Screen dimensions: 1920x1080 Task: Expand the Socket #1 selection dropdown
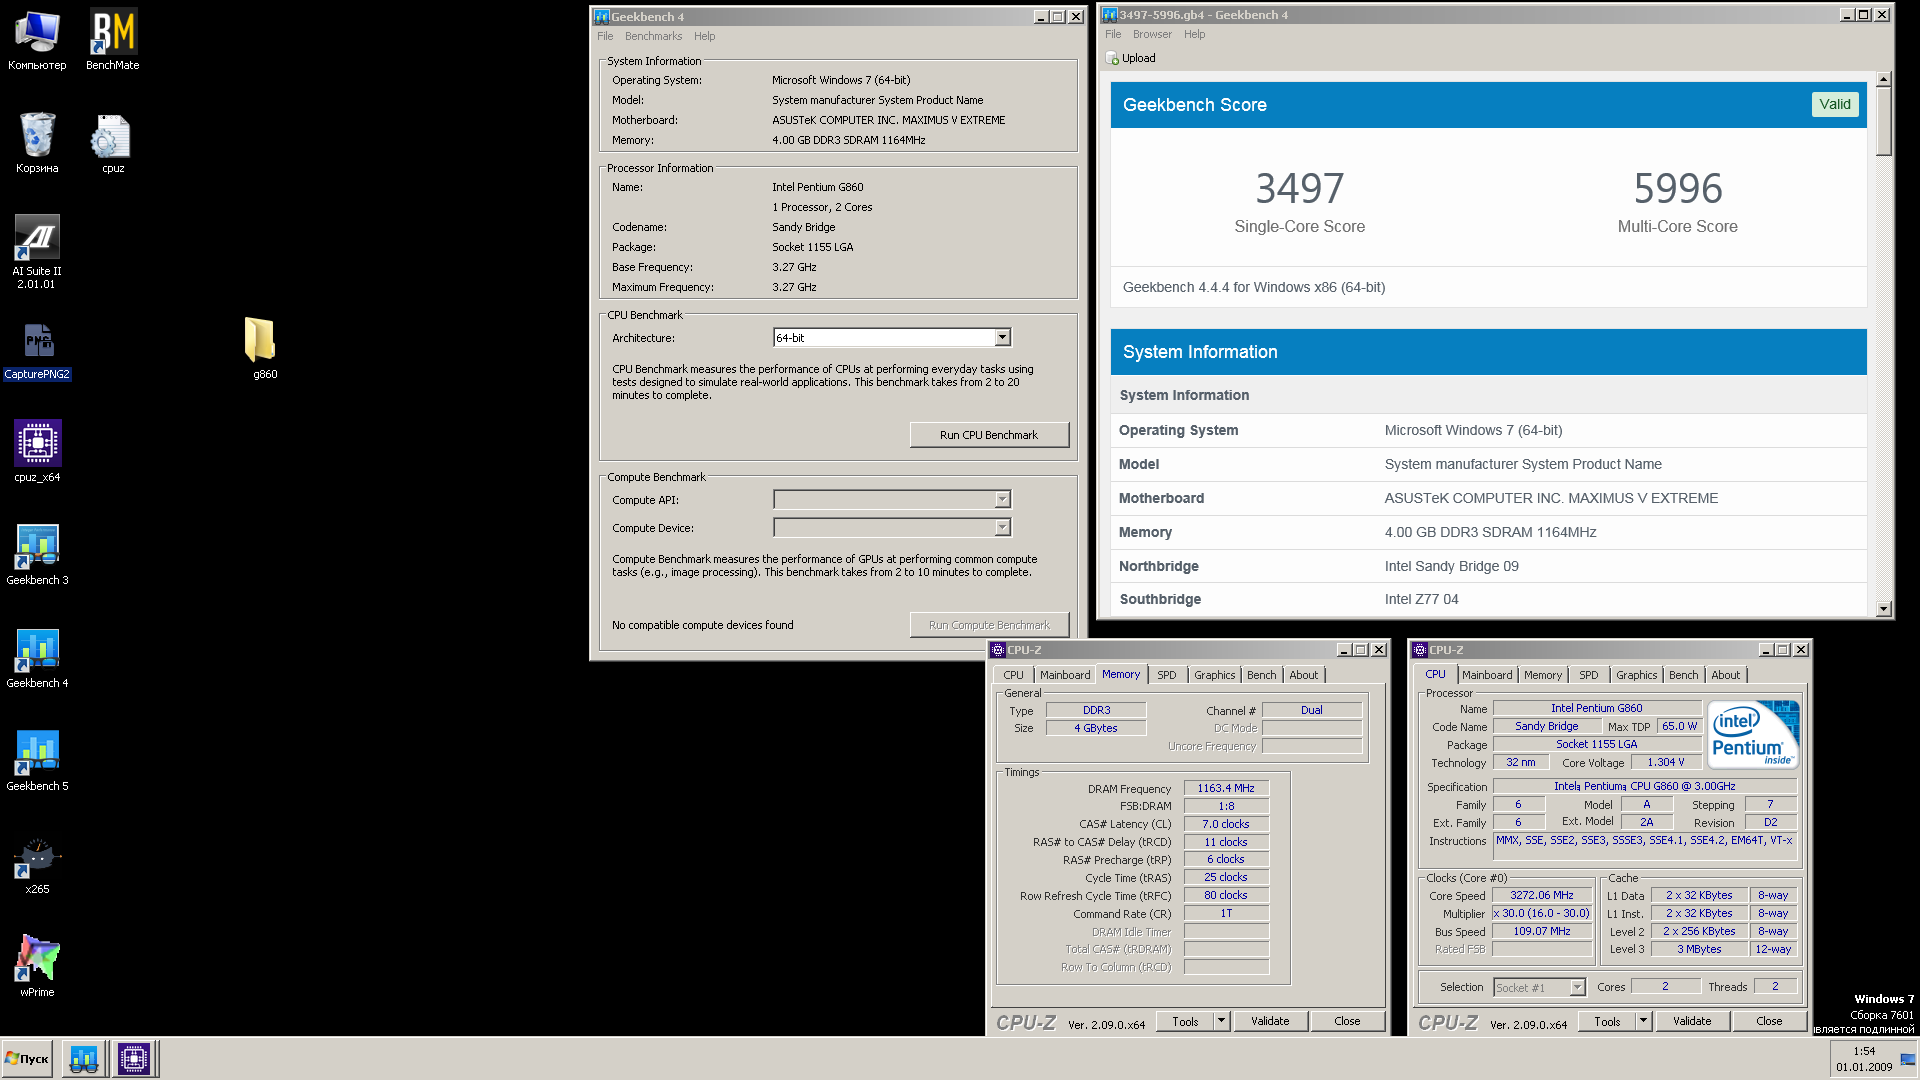[1577, 988]
